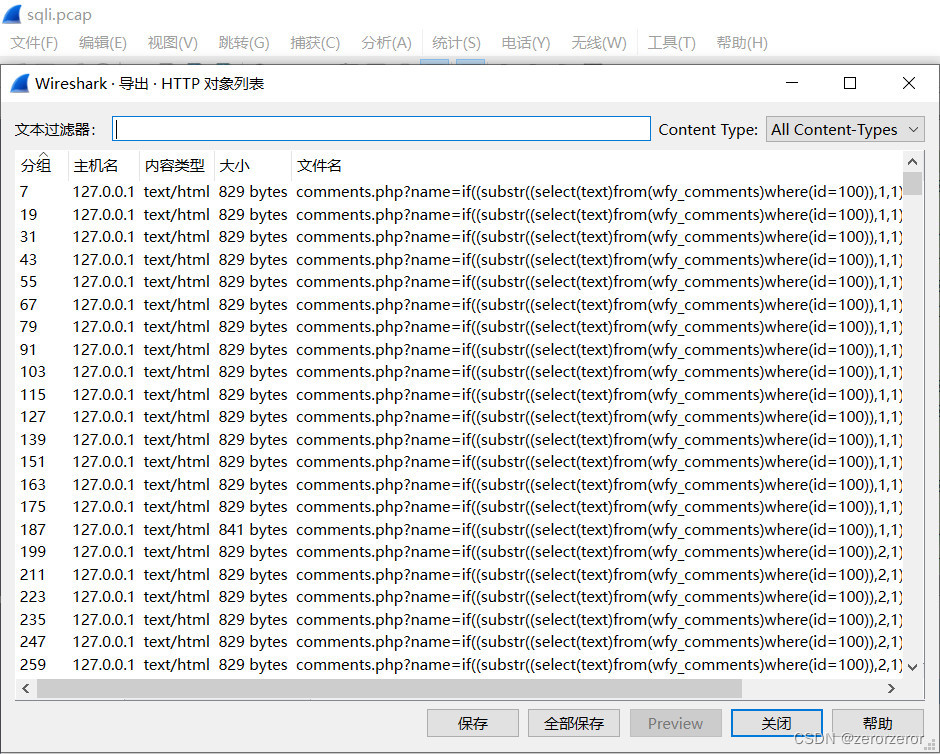Click the Preview button
Screen dimensions: 940x754
tap(675, 723)
